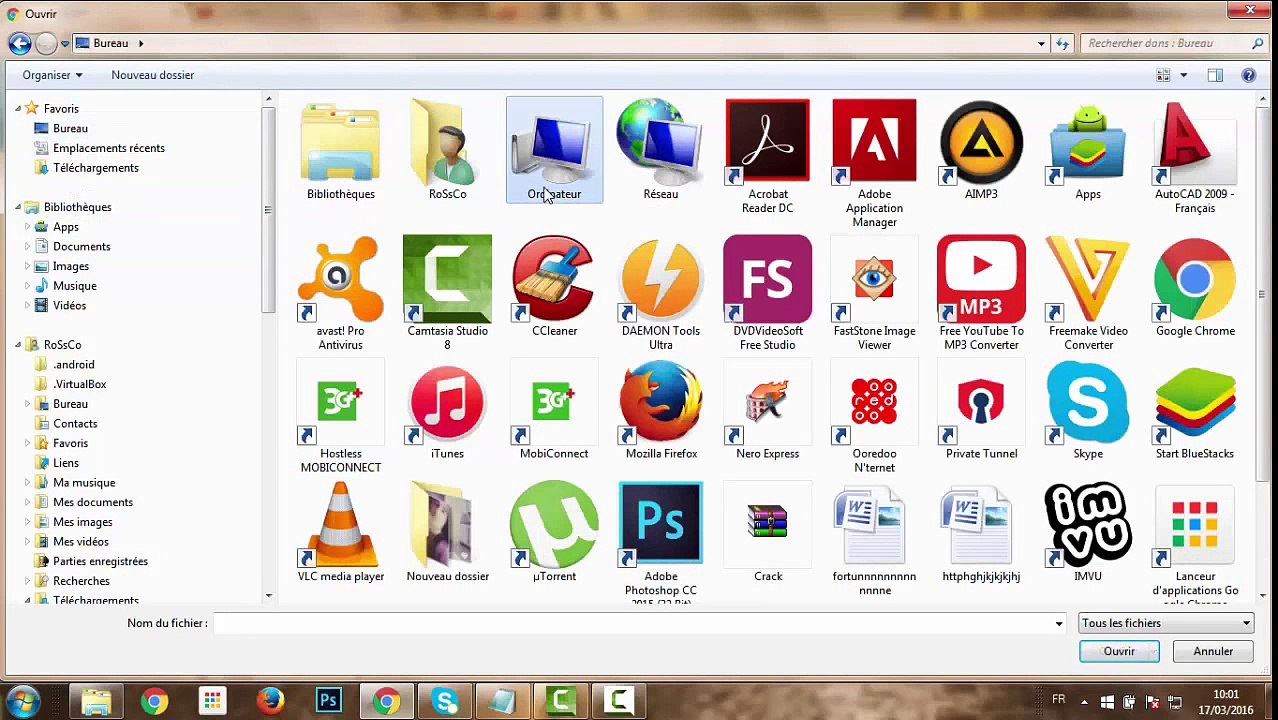Viewport: 1278px width, 720px height.
Task: Select the iTunes shortcut icon
Action: pyautogui.click(x=447, y=403)
